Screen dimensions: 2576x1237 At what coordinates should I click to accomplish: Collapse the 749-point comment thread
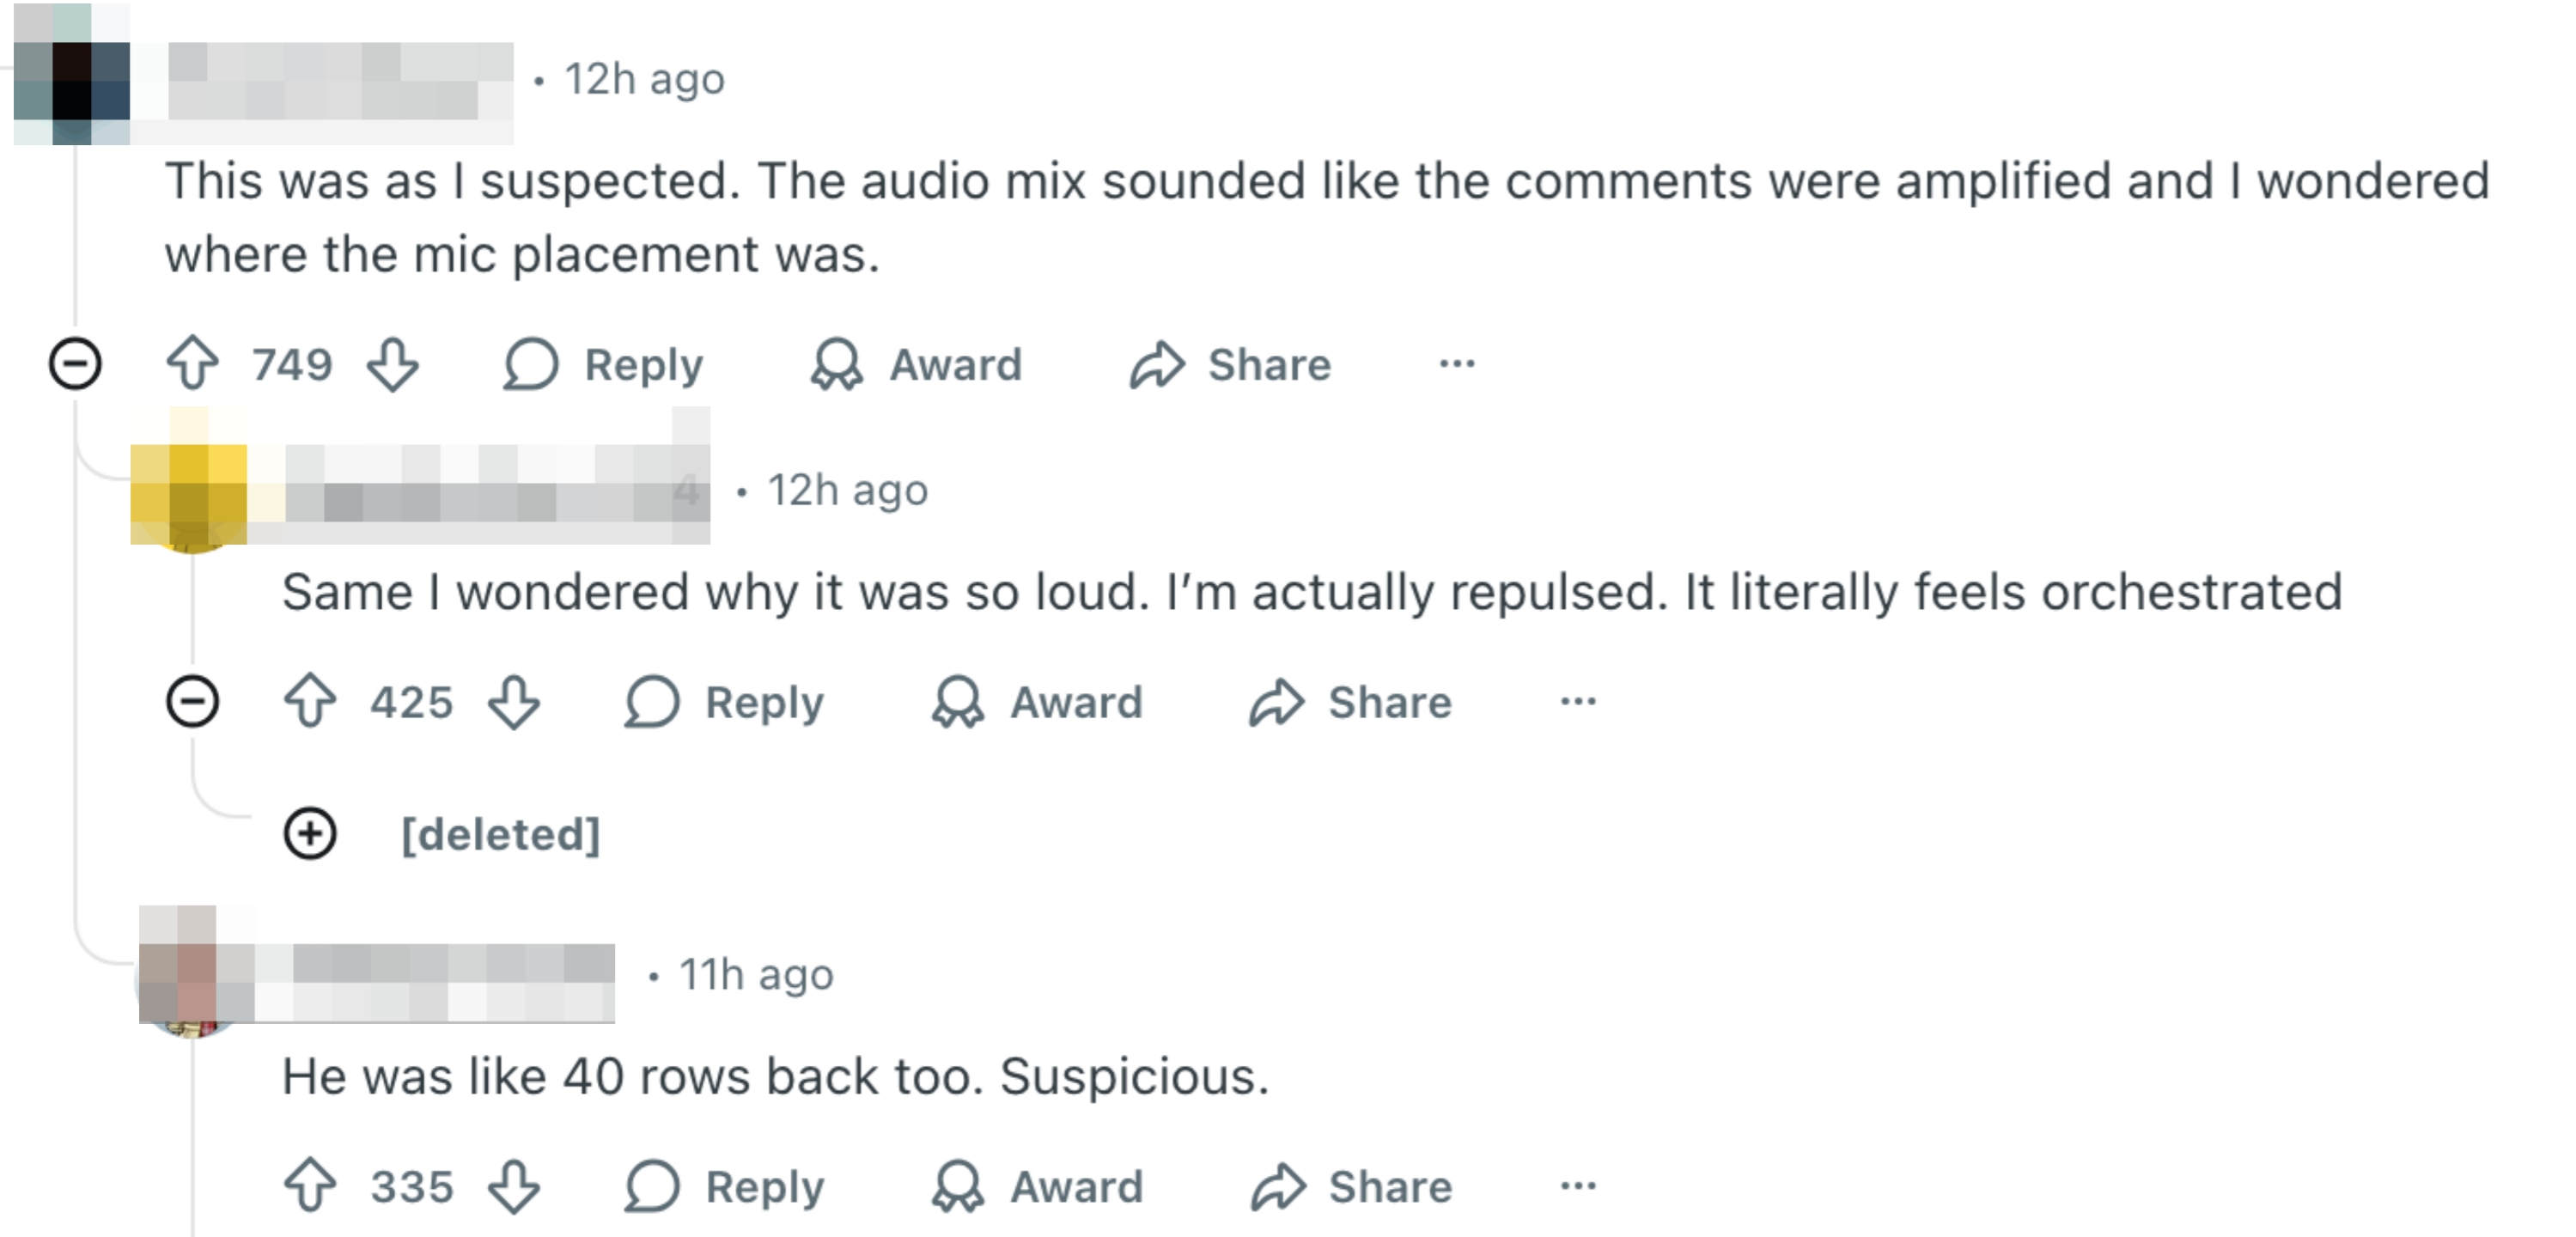[x=75, y=363]
